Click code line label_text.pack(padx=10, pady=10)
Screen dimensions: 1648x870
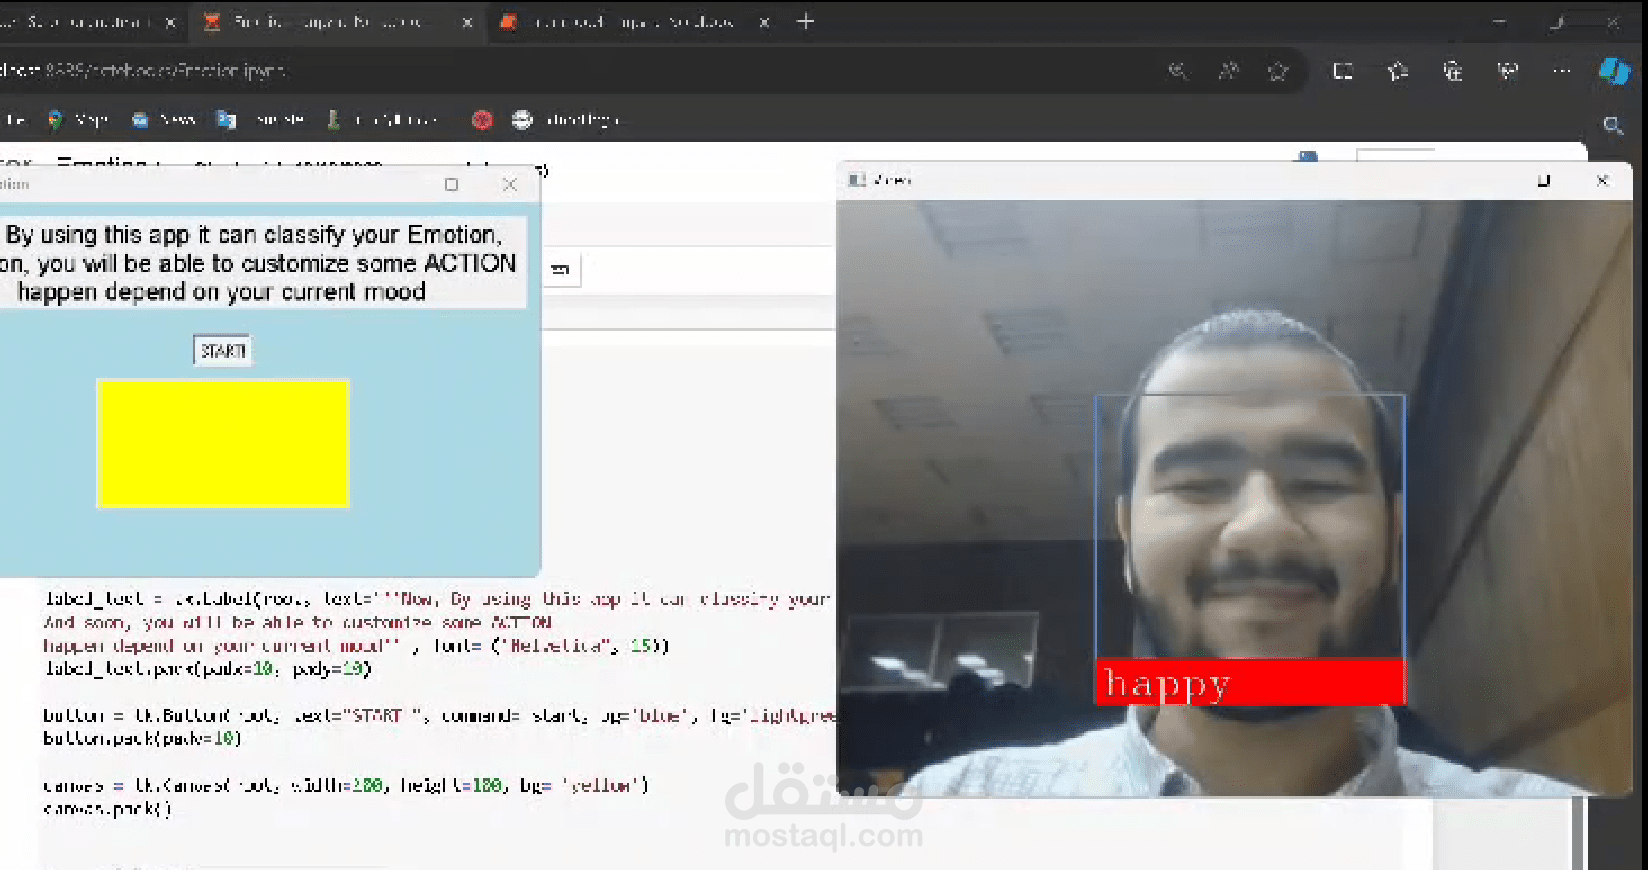(207, 669)
